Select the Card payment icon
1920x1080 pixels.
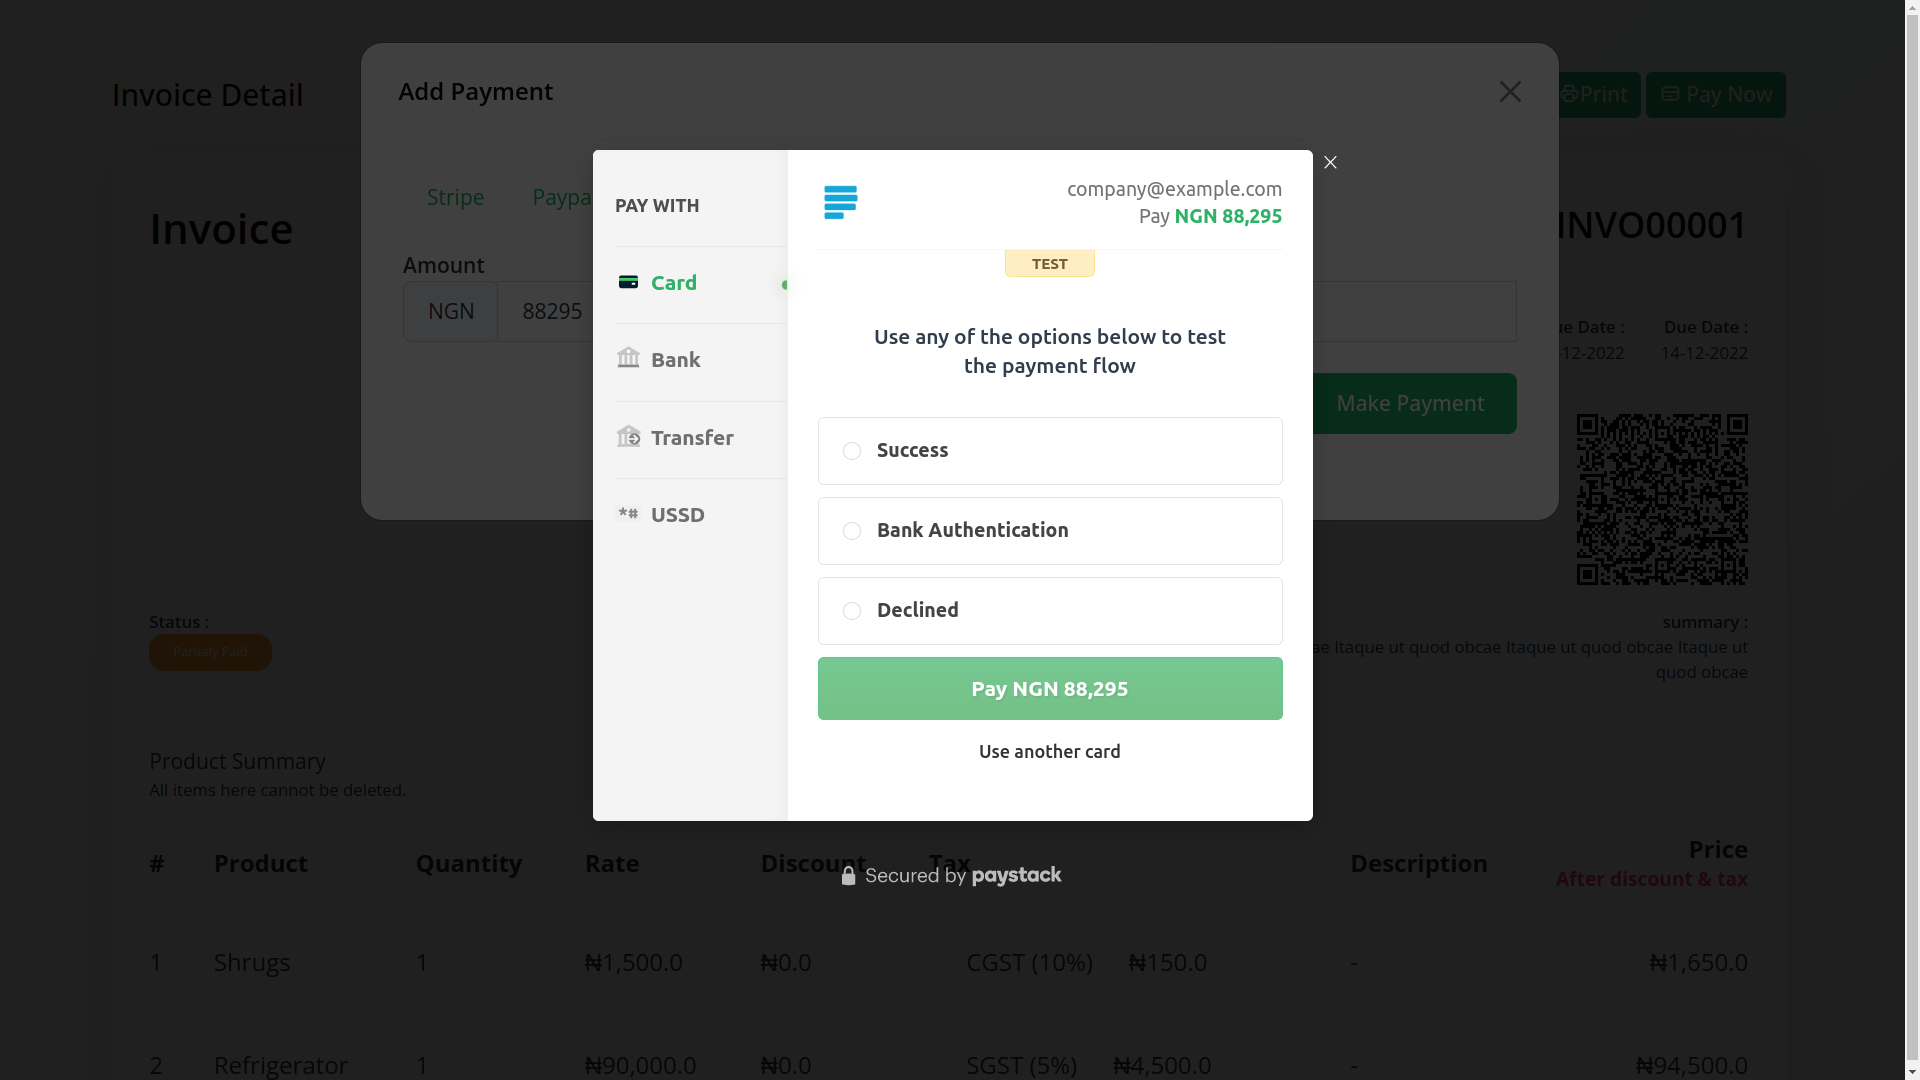click(x=628, y=283)
